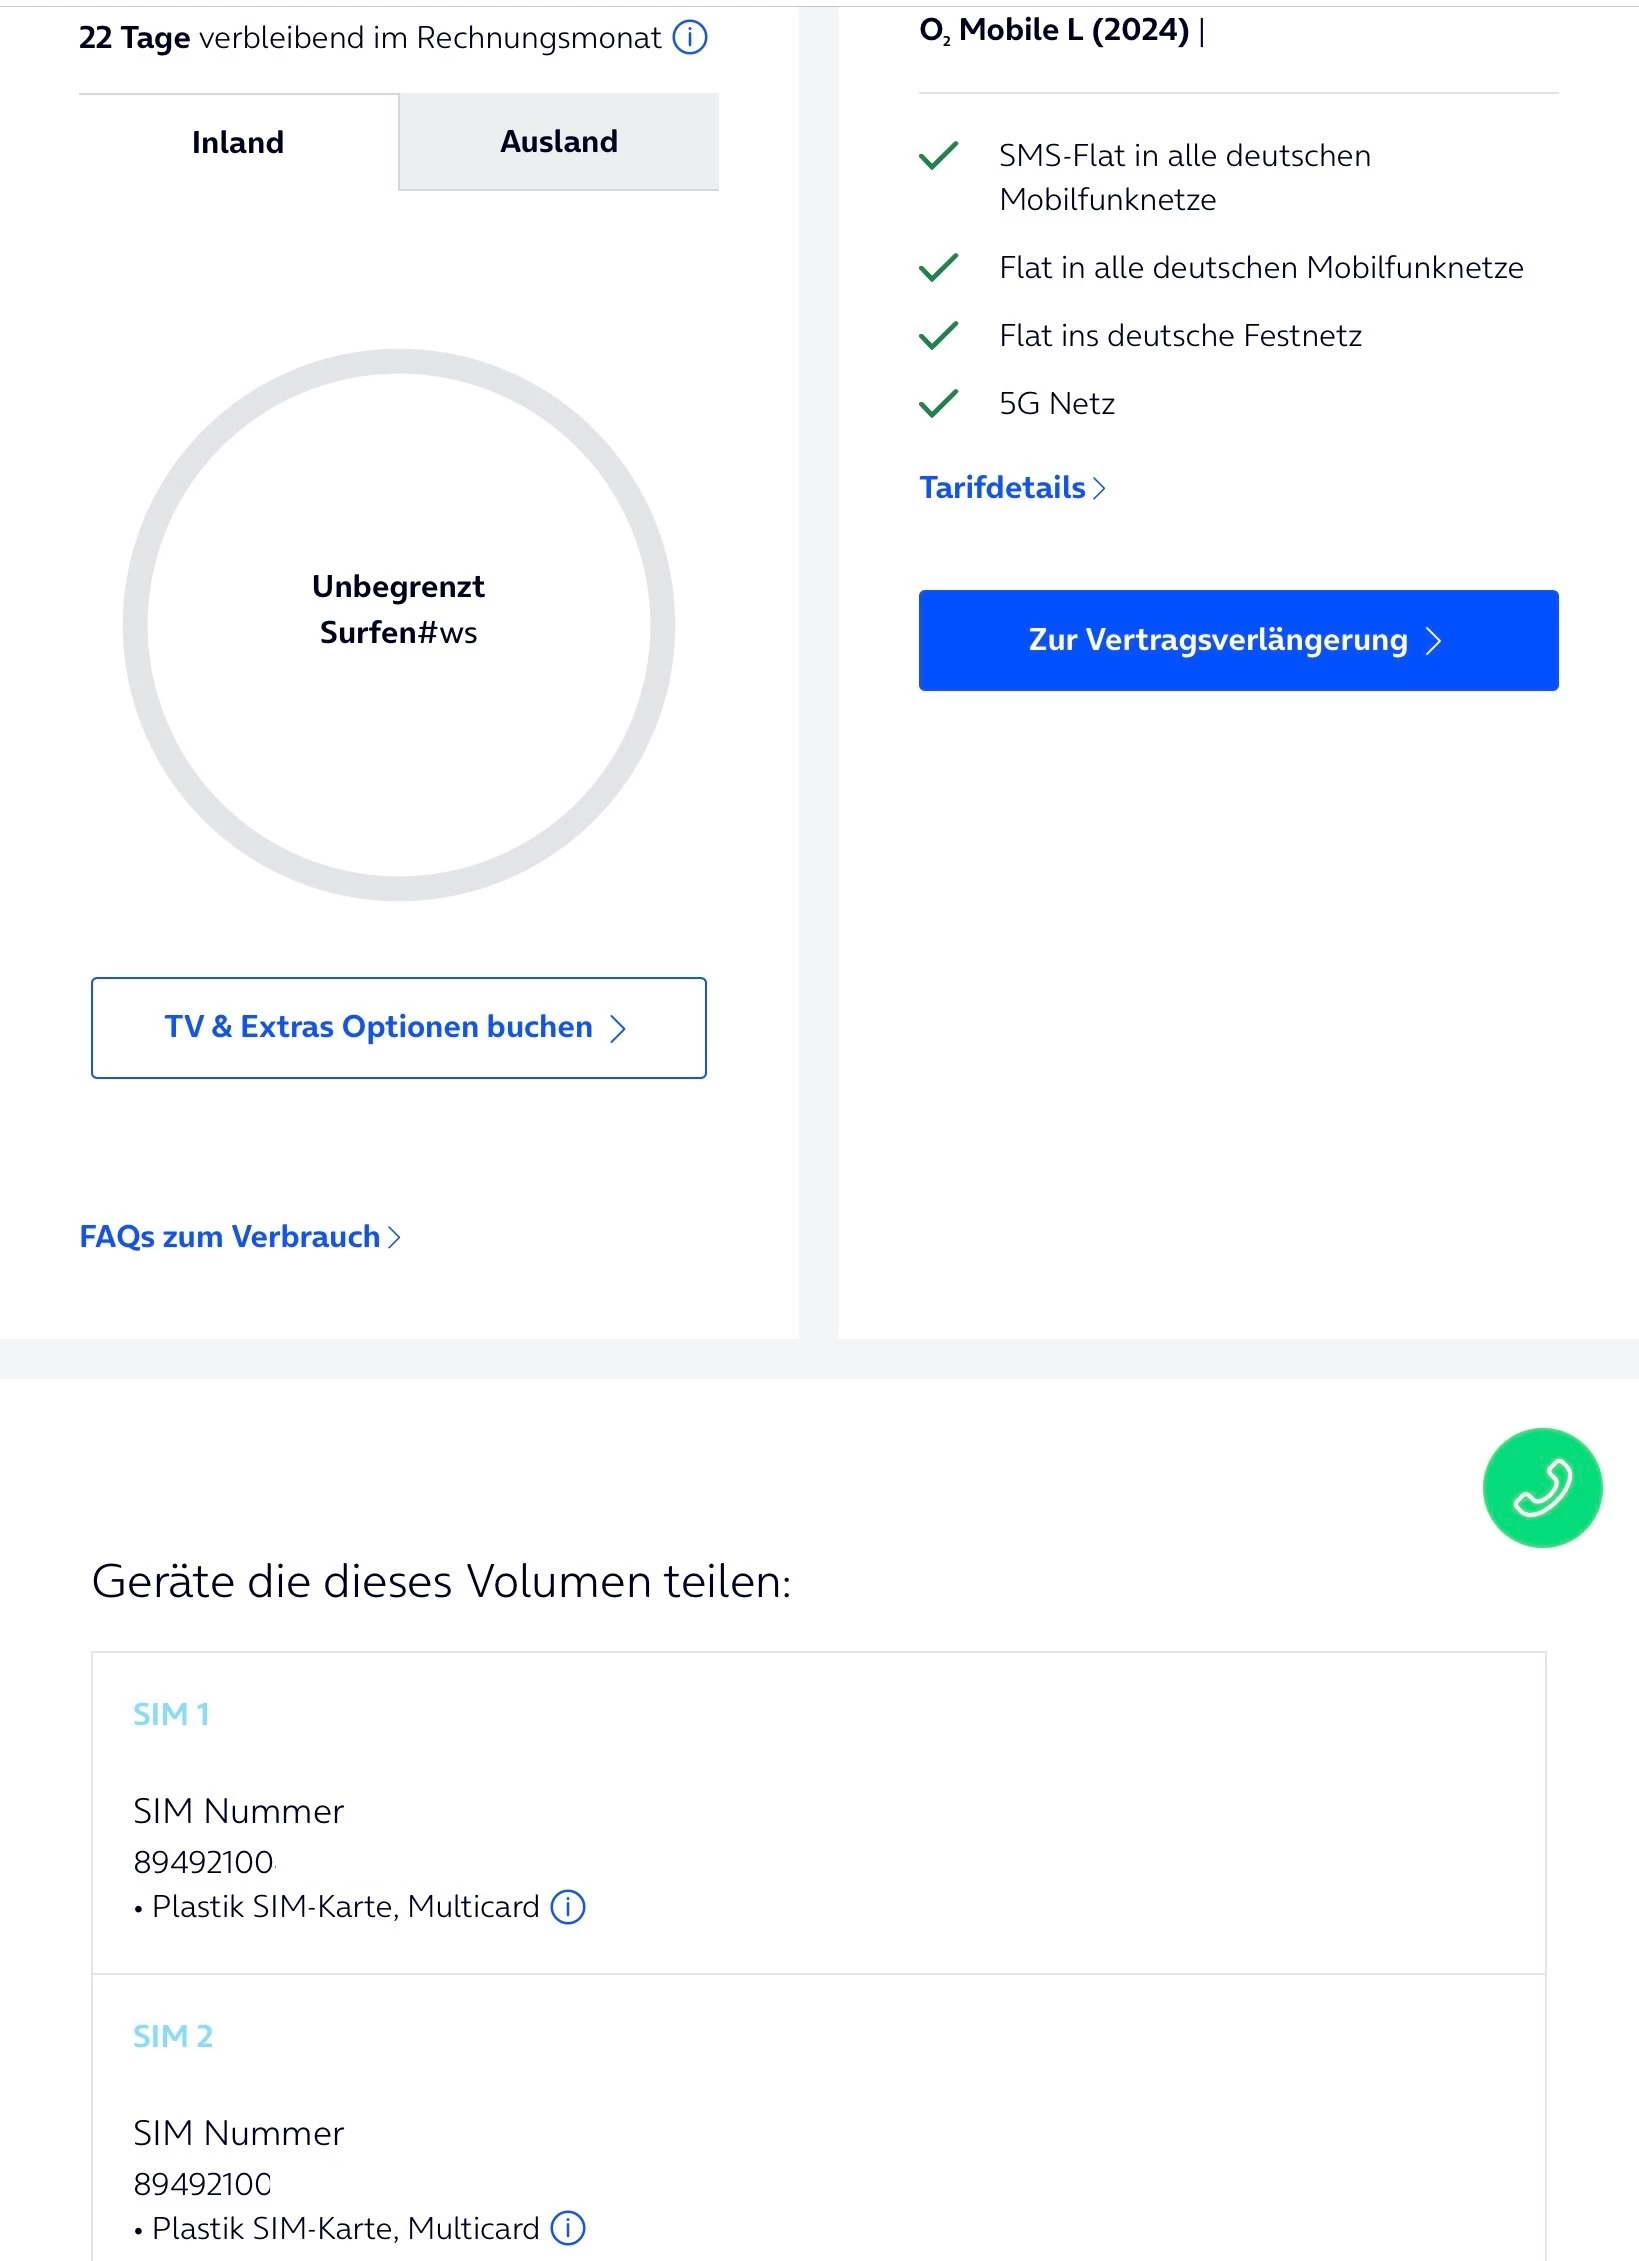
Task: Click info icon next to remaining days
Action: point(689,38)
